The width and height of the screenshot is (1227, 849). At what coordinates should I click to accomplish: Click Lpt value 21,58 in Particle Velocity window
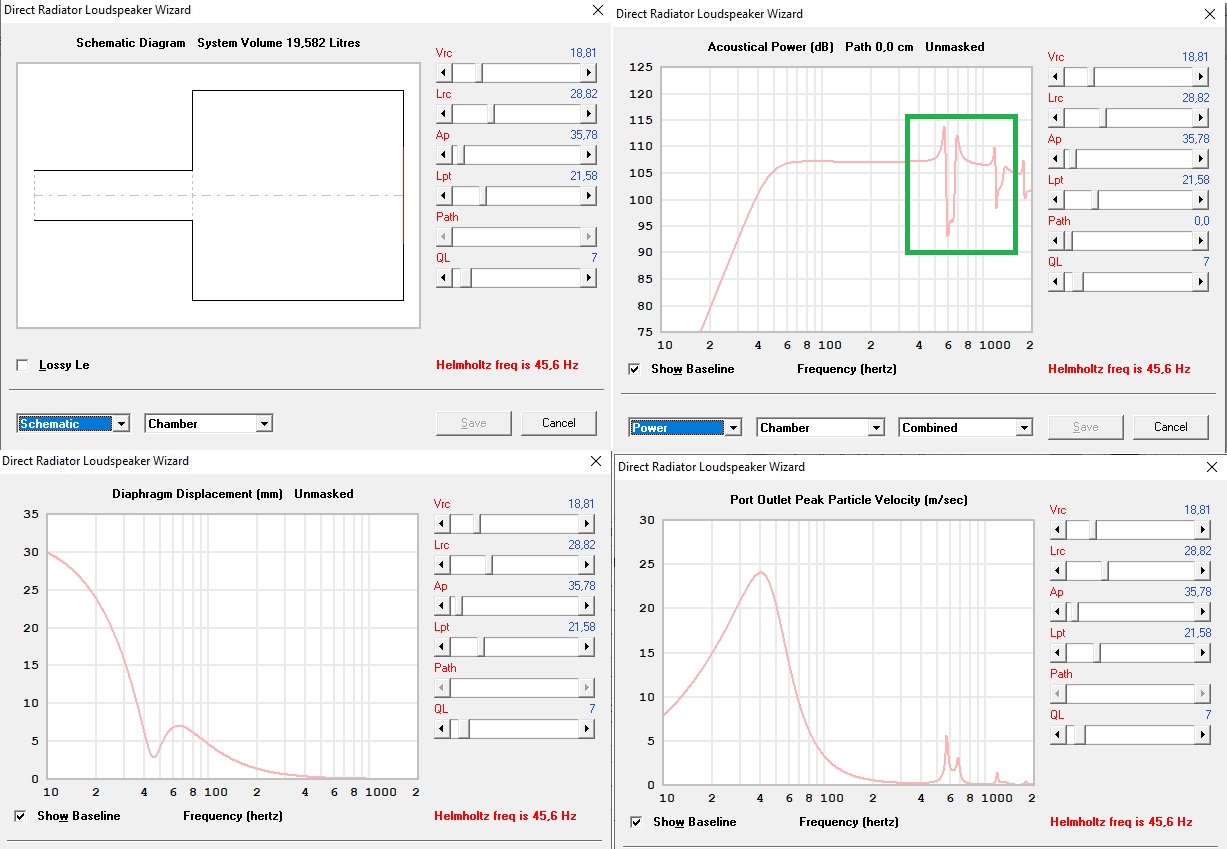1197,633
